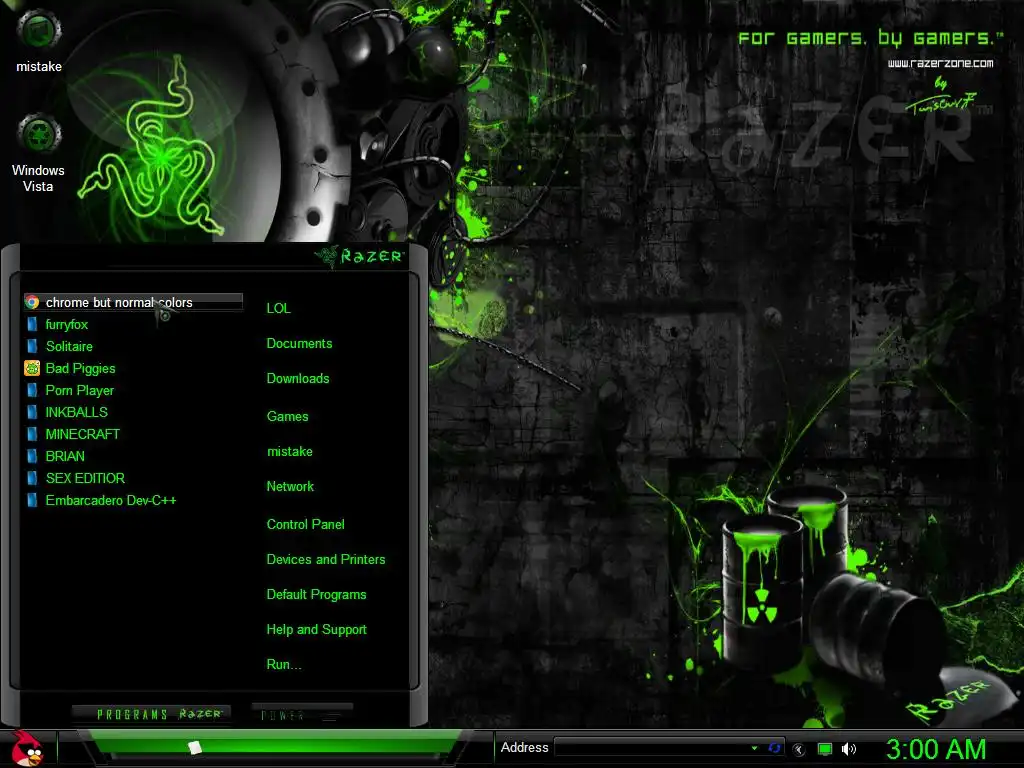This screenshot has height=768, width=1024.
Task: Open Documents from start menu
Action: pos(299,344)
